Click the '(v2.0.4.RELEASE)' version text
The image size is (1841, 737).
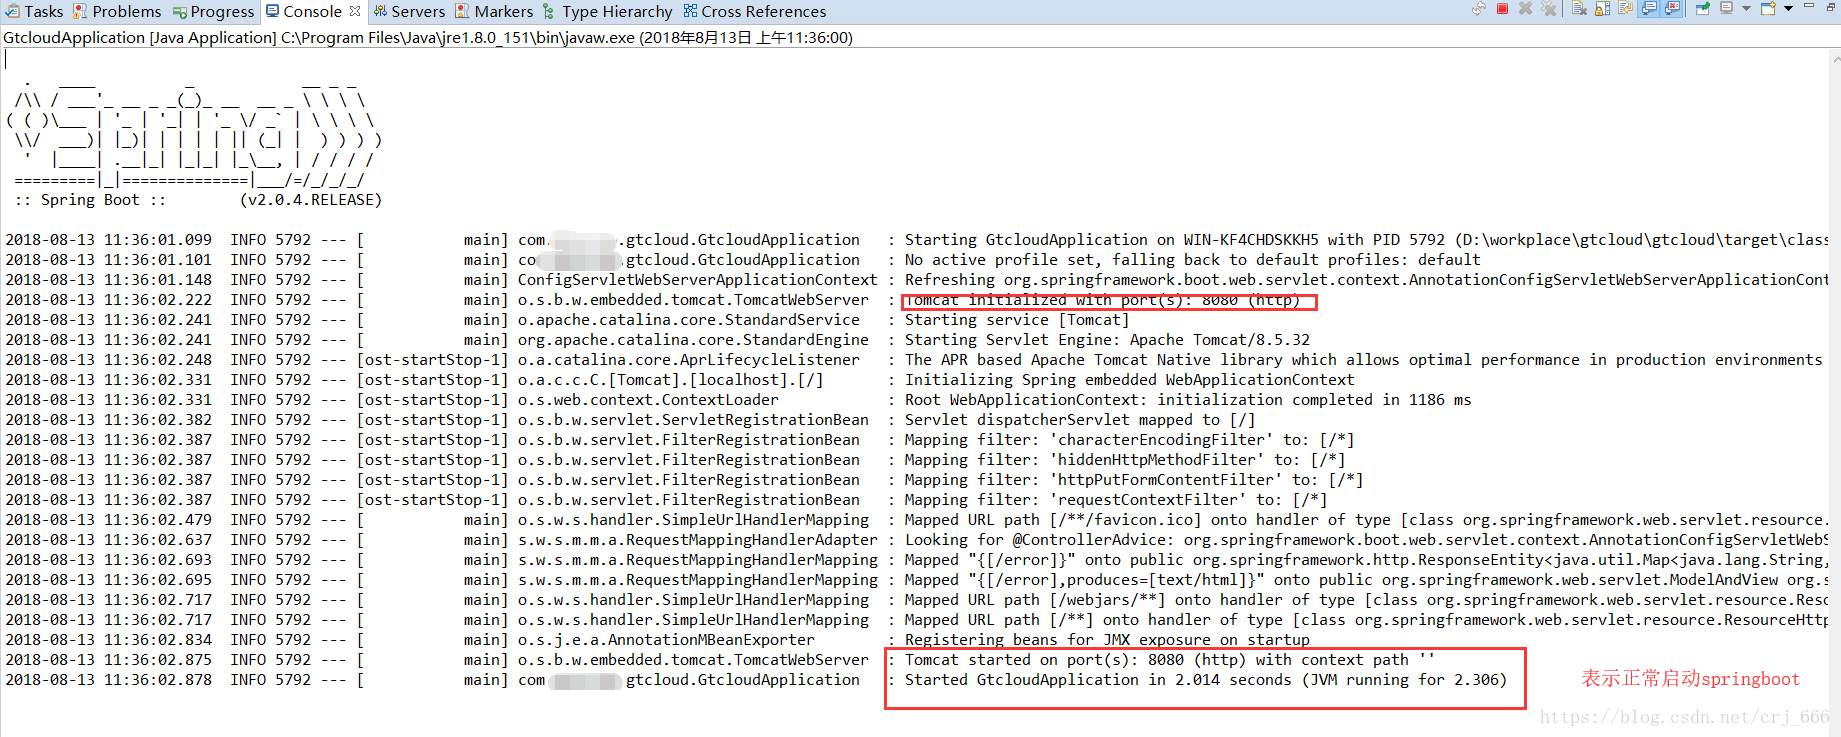pos(311,200)
